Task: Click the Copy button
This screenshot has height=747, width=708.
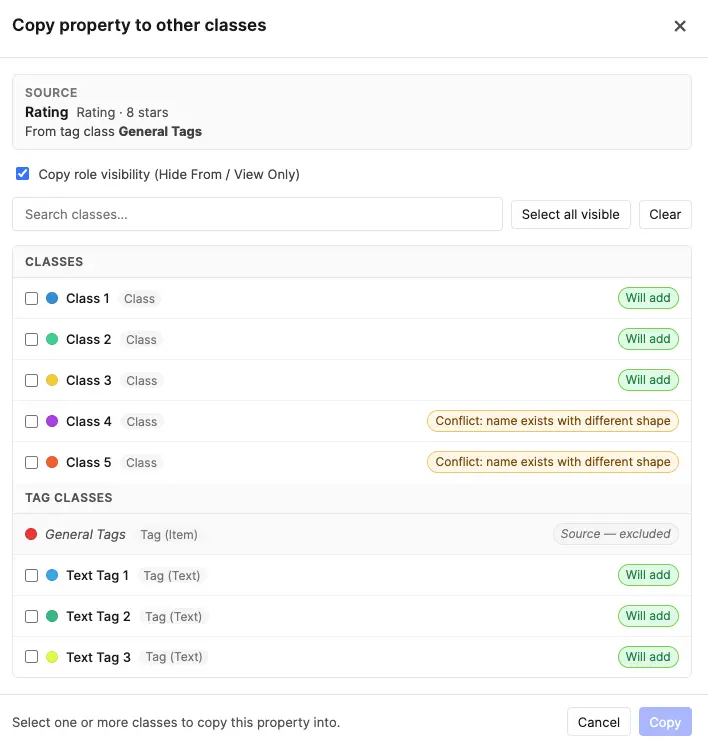Action: (665, 722)
